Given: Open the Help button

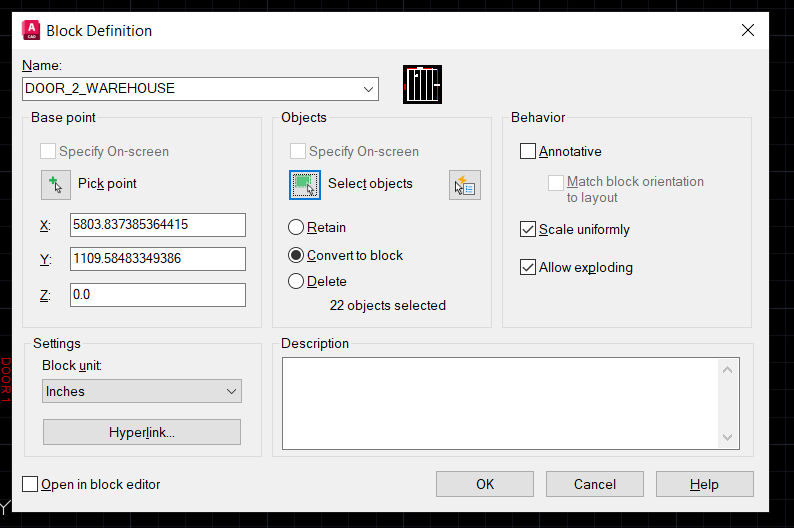Looking at the screenshot, I should click(704, 484).
